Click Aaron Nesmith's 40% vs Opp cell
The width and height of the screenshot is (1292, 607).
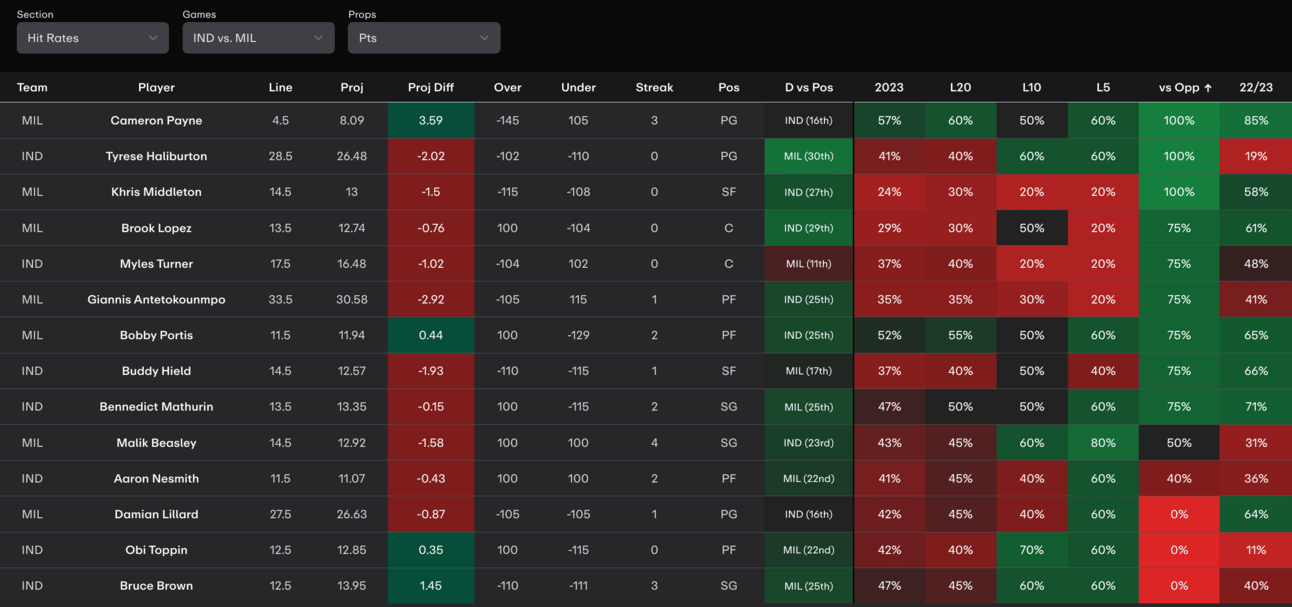[x=1179, y=479]
